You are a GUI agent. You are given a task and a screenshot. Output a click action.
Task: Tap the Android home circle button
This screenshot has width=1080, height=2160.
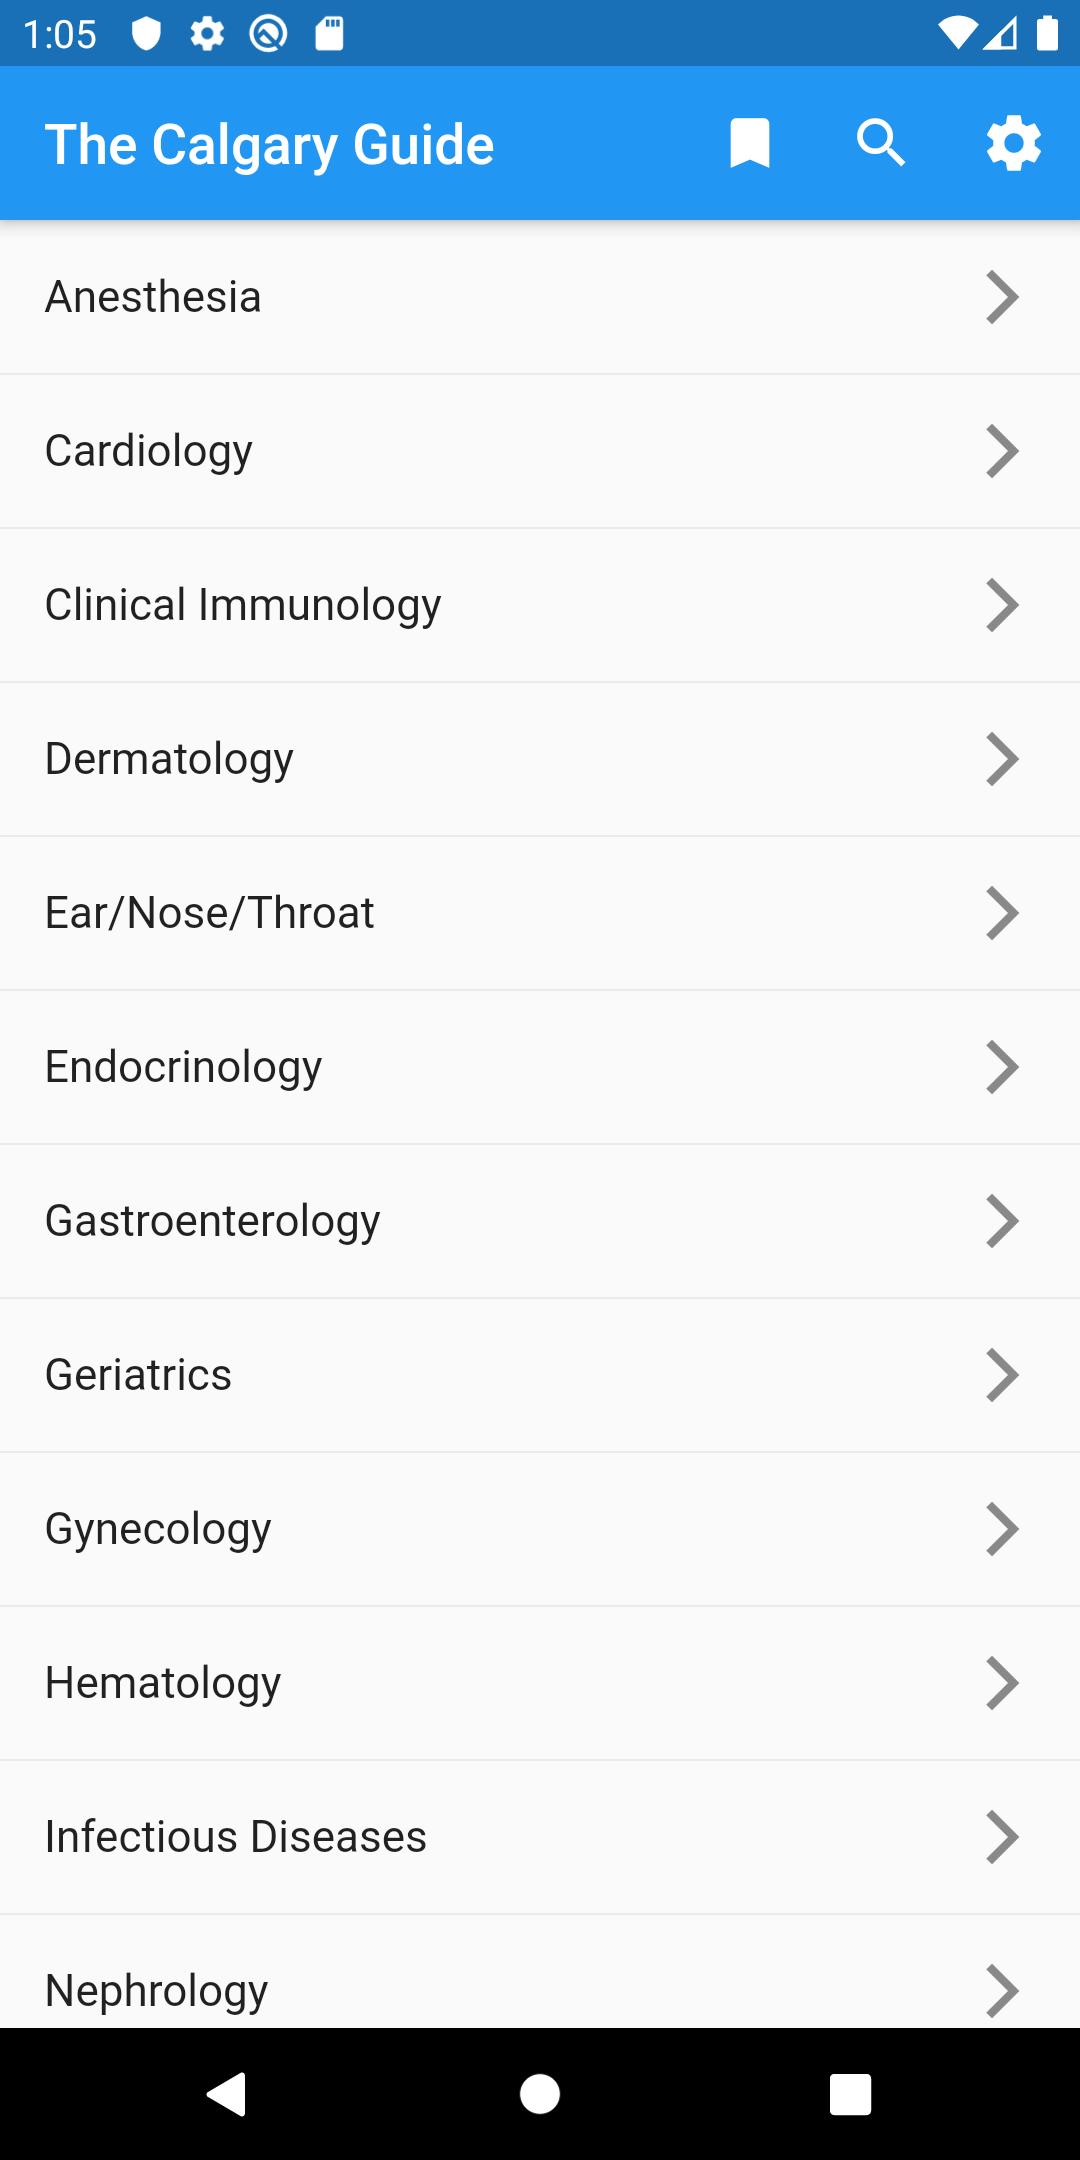(540, 2094)
